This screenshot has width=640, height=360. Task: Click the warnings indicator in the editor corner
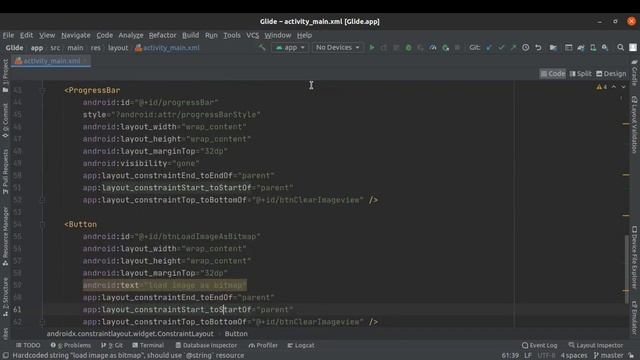pos(602,87)
